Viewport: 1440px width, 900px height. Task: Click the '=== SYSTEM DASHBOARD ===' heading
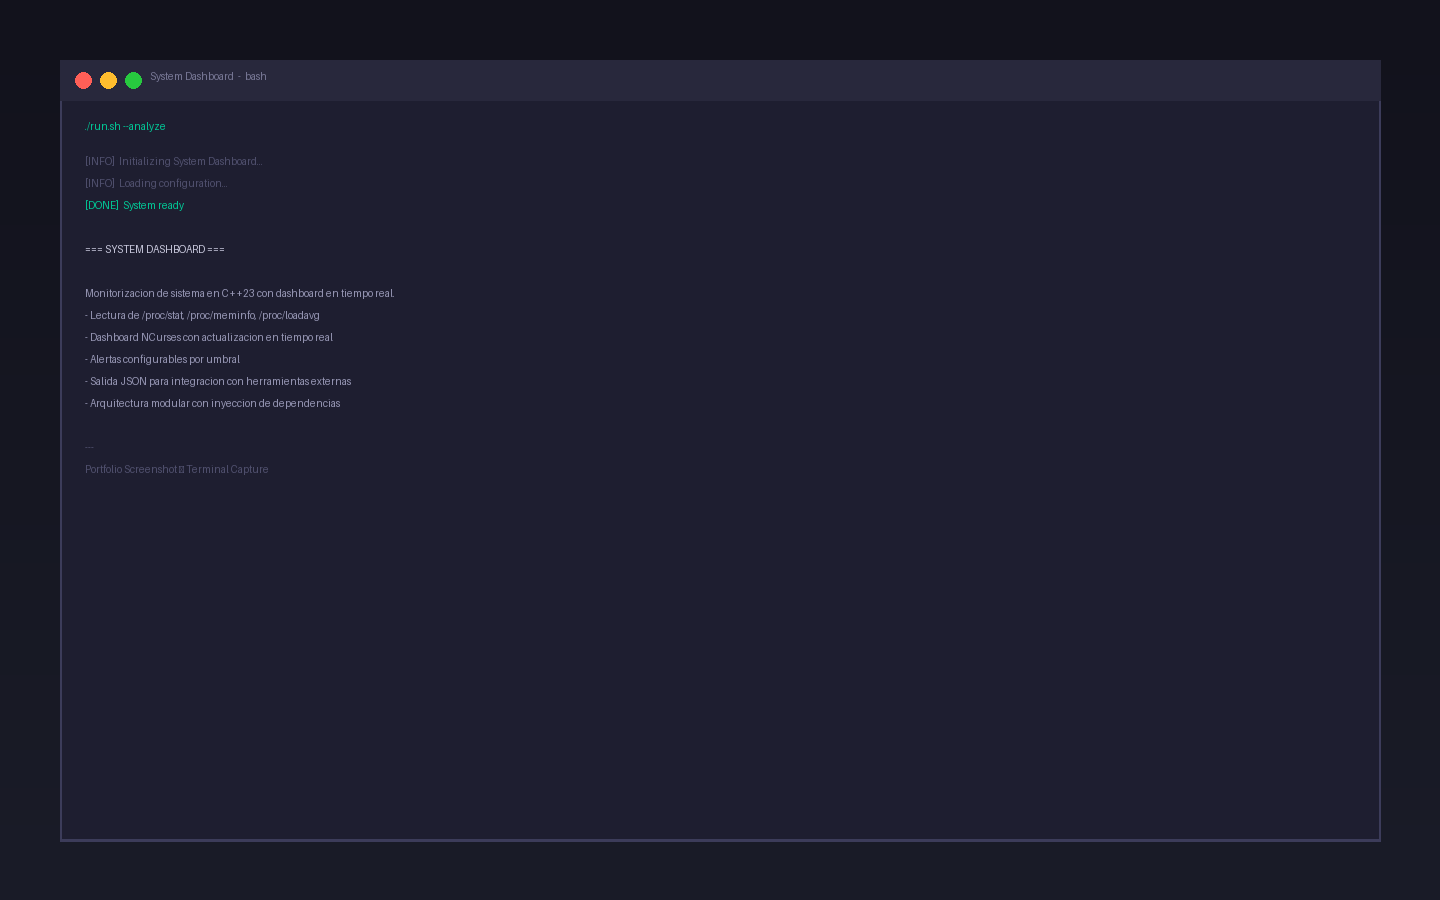[155, 249]
